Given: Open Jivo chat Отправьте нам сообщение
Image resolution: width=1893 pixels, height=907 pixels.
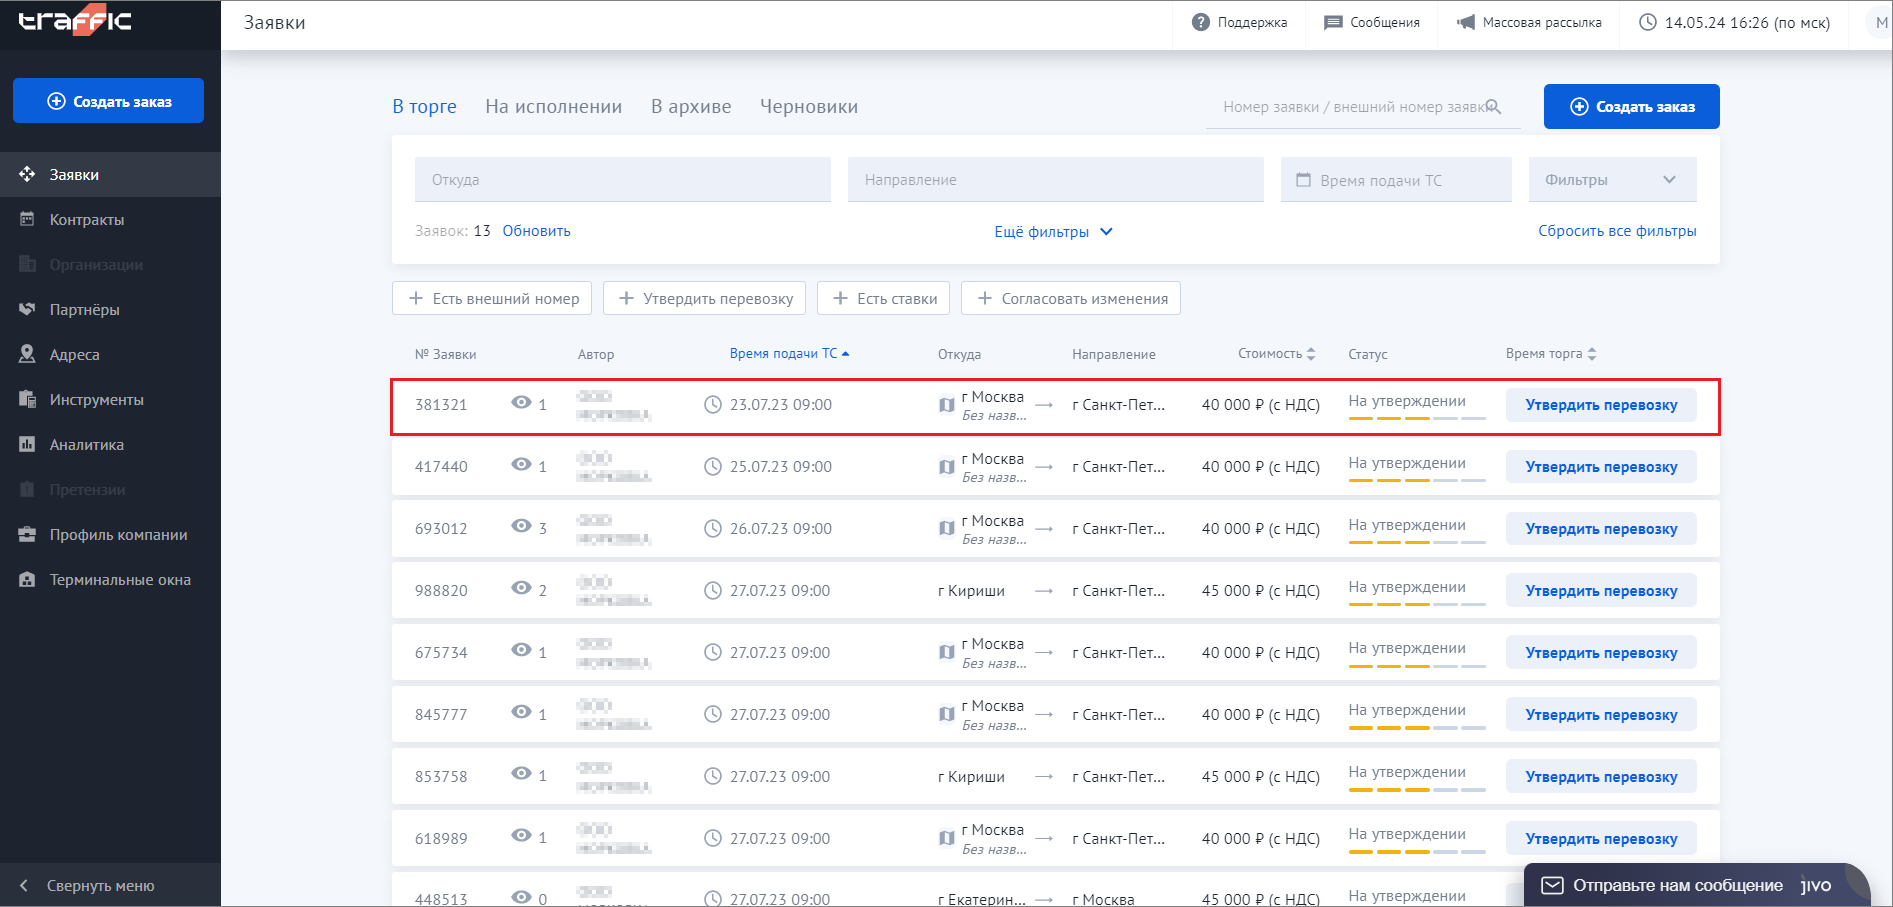Looking at the screenshot, I should [1697, 885].
